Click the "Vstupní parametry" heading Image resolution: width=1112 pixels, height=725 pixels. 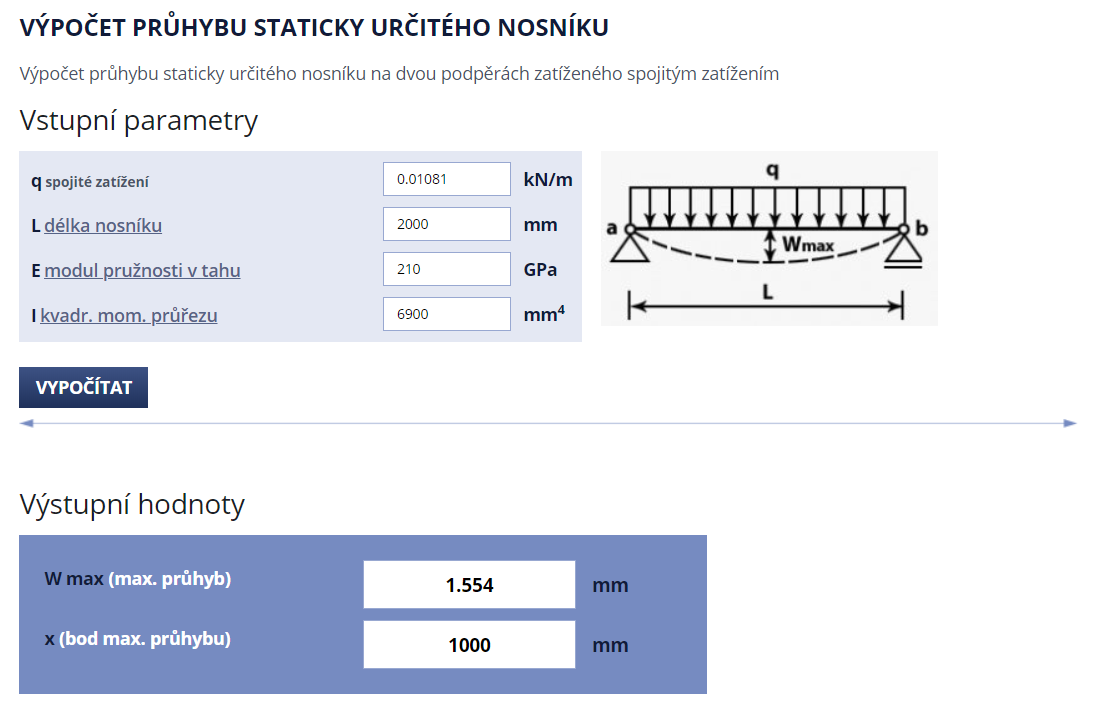point(139,121)
